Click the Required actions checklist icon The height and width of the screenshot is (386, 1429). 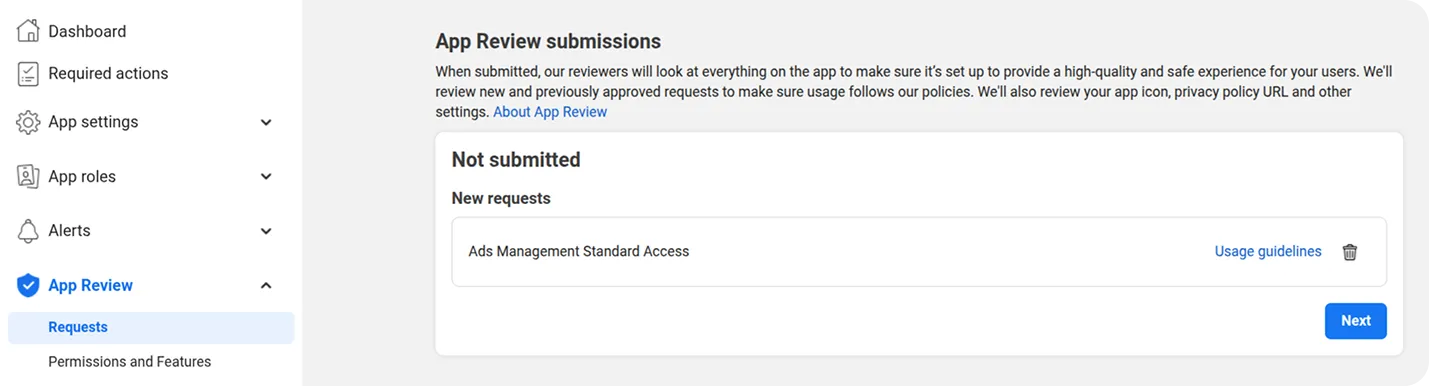click(28, 73)
